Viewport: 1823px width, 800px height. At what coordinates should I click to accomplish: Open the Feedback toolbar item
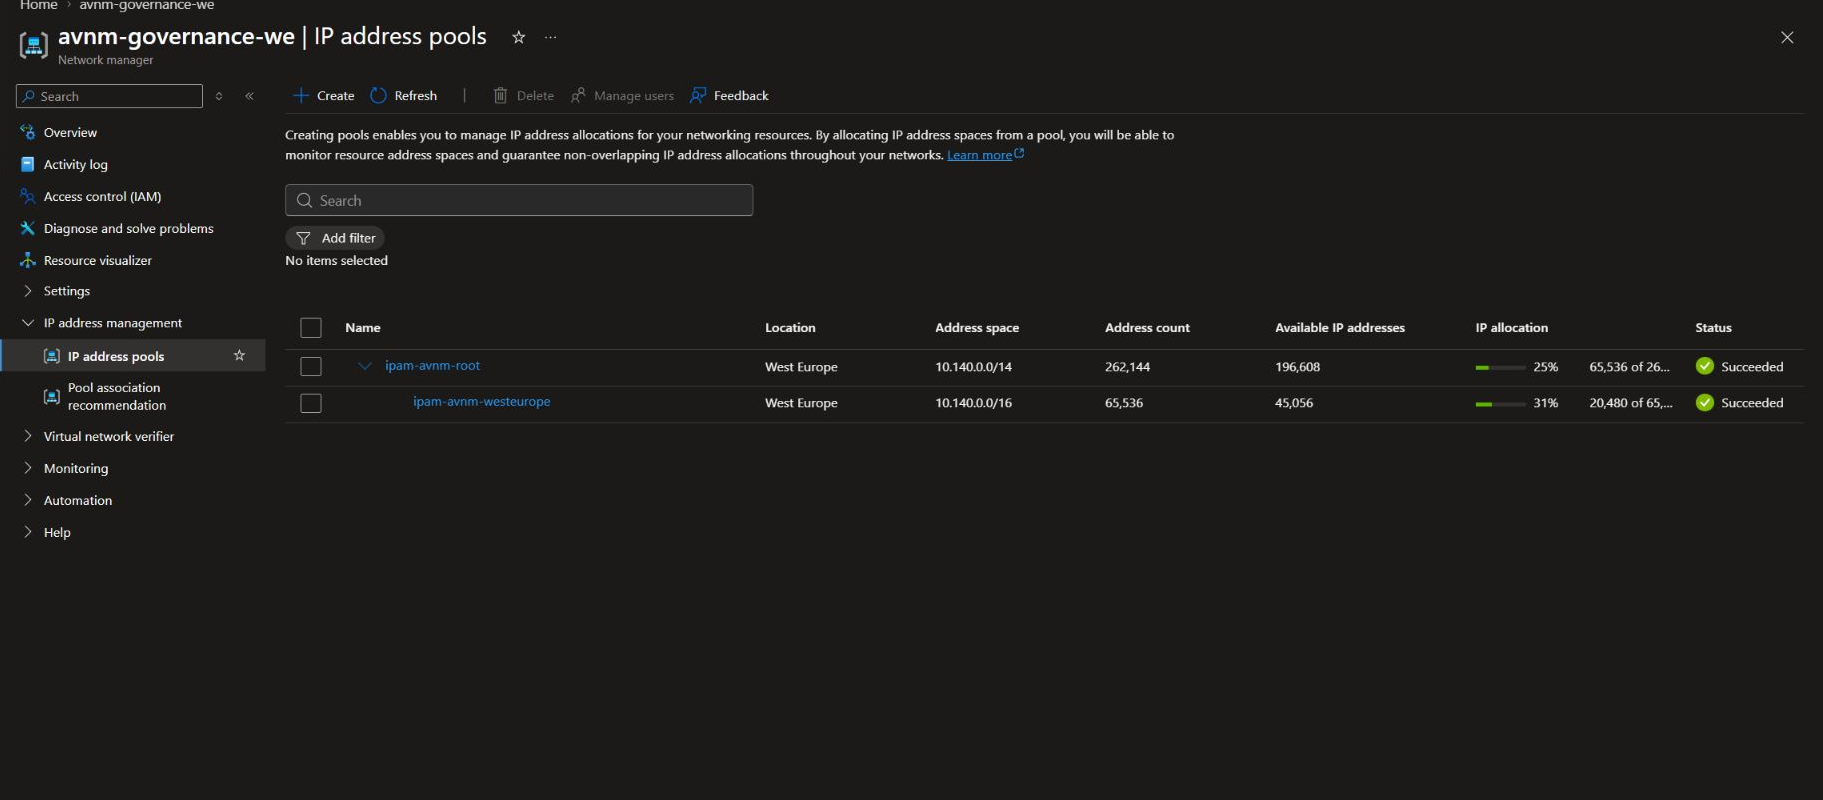coord(729,96)
